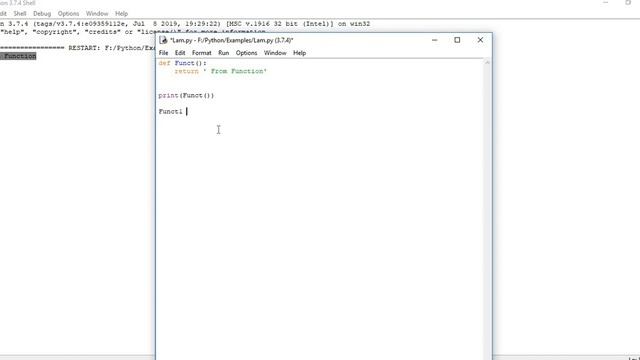Maximize the Lam.py editor window
Viewport: 640px width, 360px height.
click(457, 40)
